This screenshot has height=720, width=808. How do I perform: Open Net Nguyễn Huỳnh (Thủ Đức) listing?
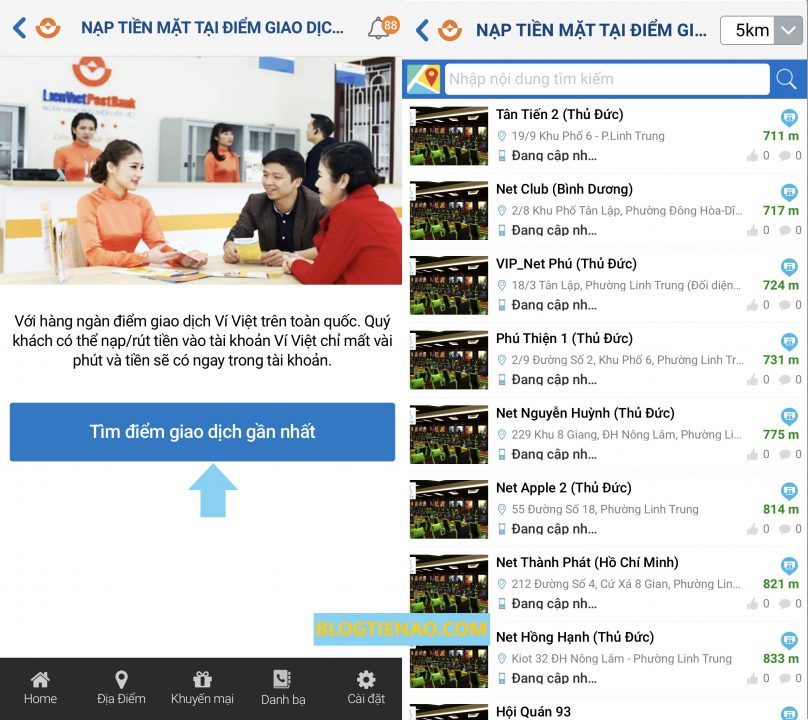point(605,434)
